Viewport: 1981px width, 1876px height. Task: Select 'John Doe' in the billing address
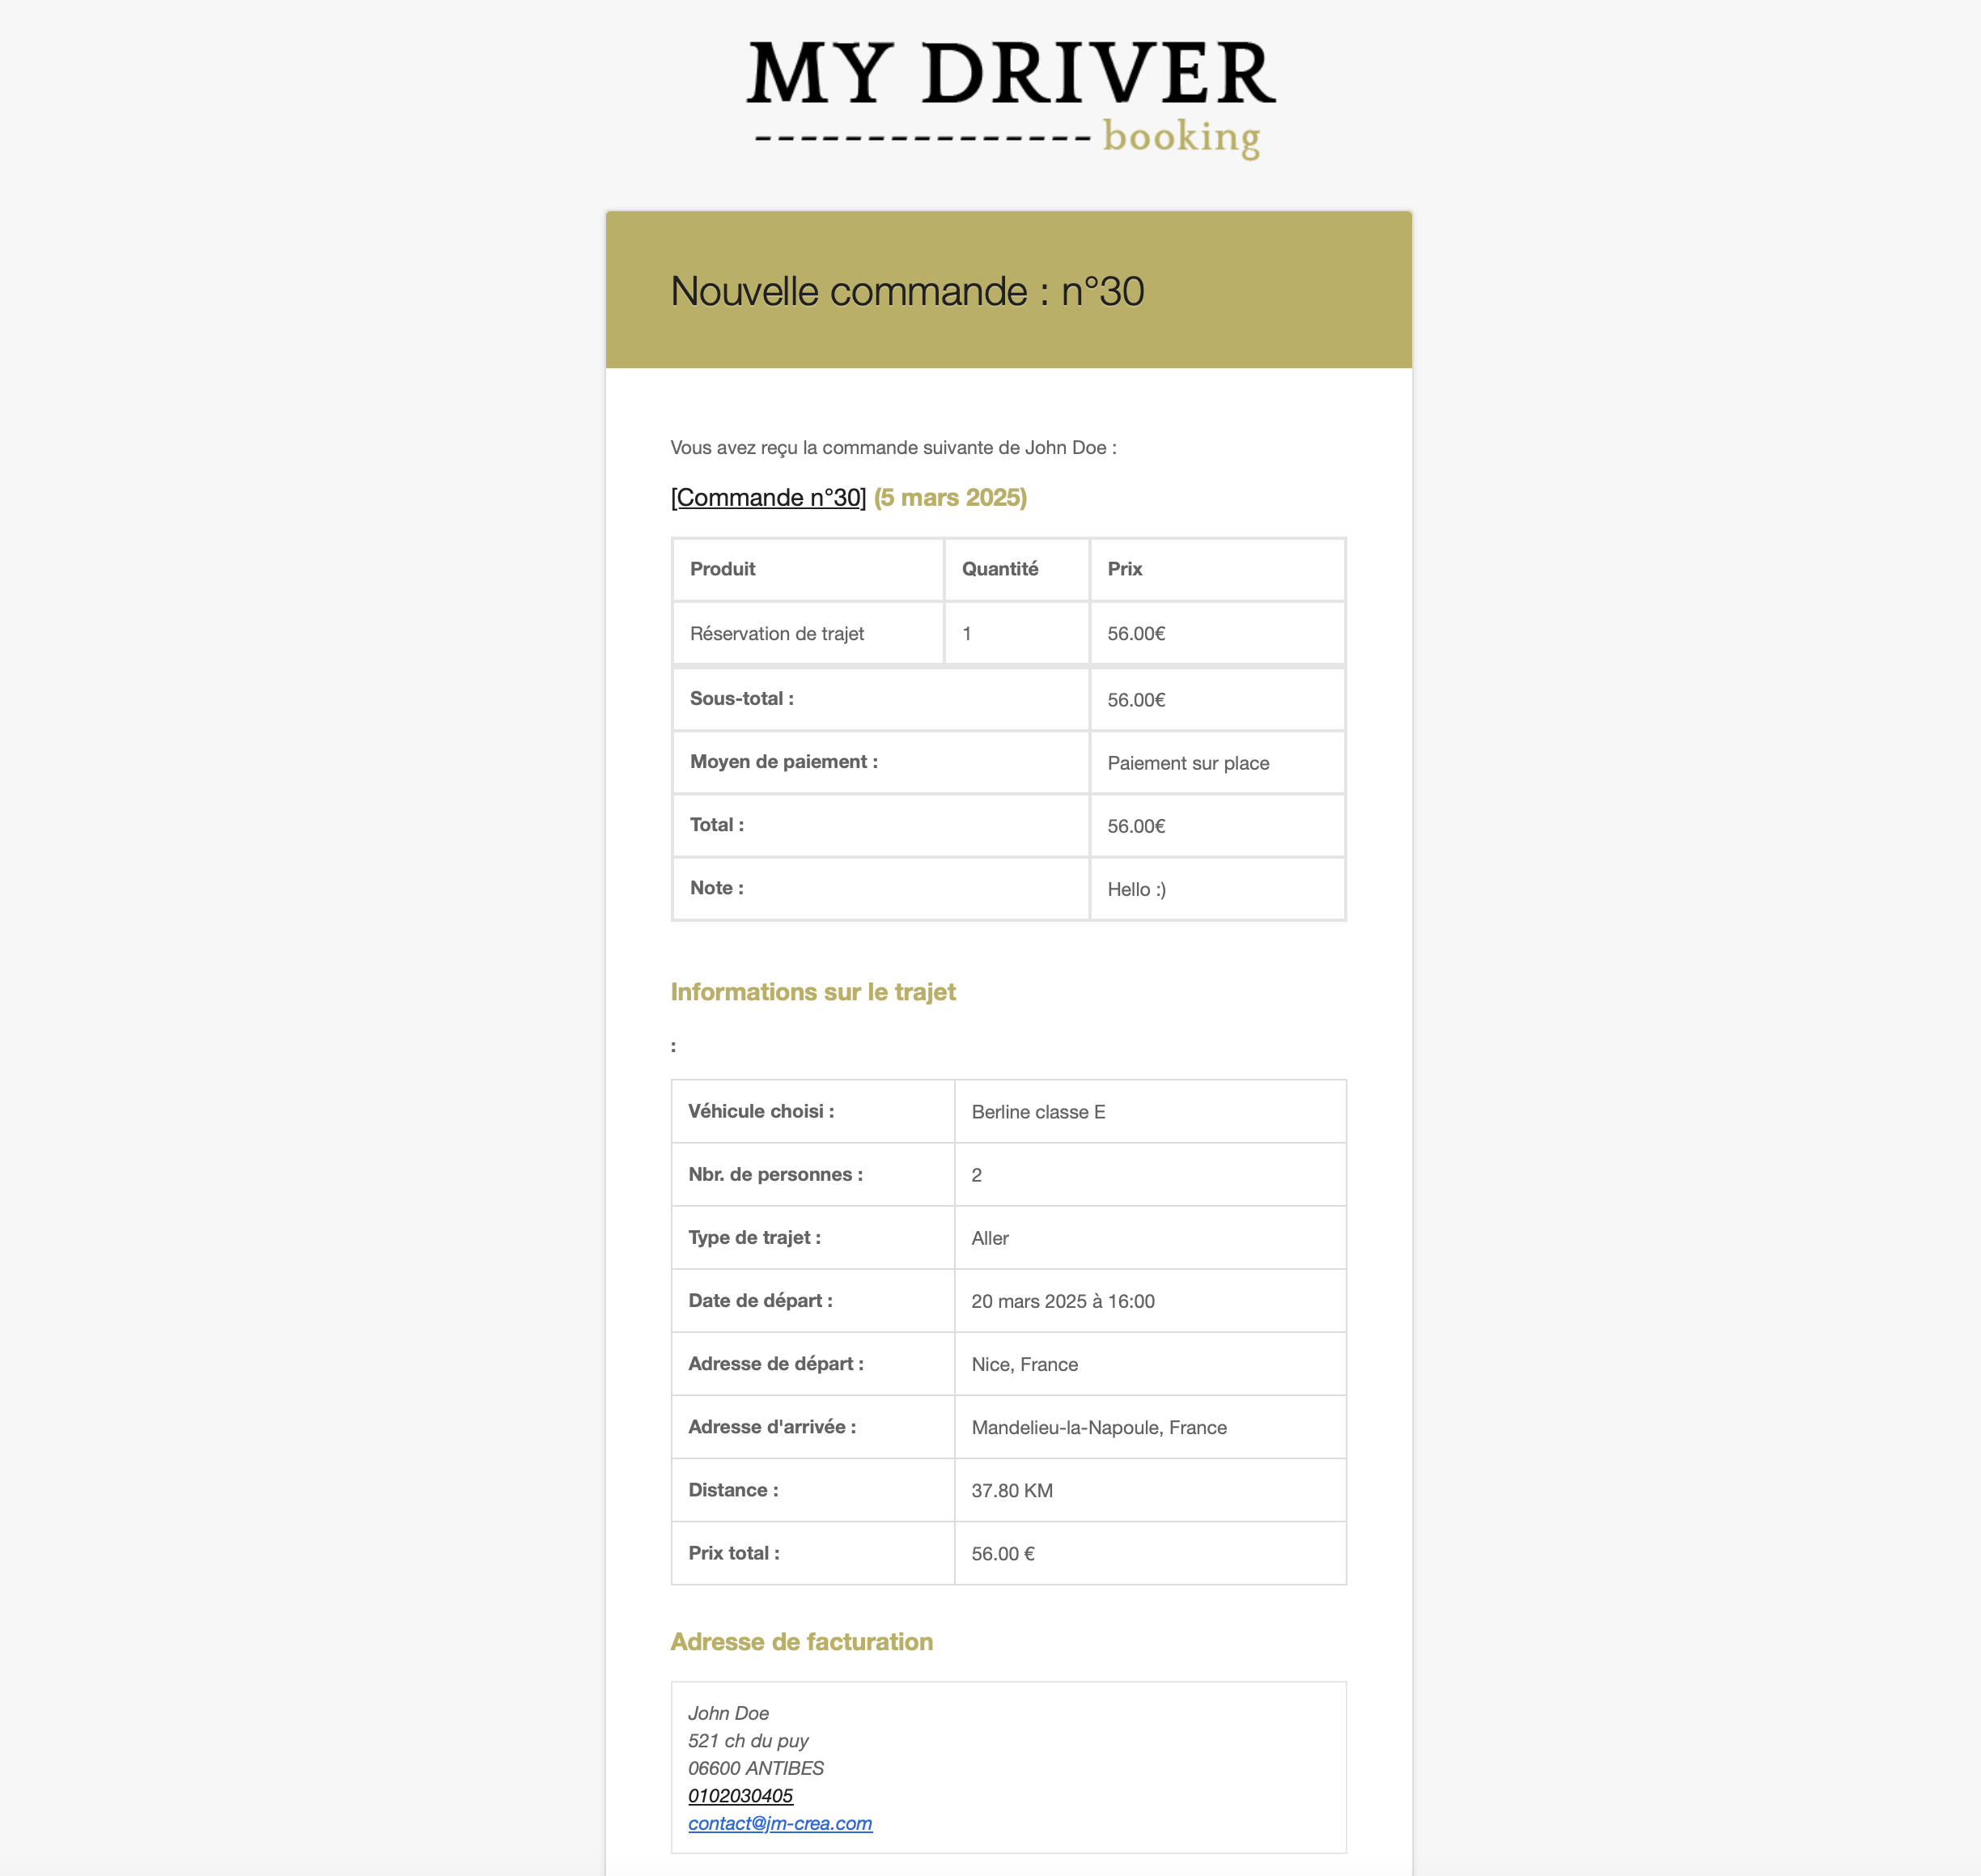[728, 1713]
